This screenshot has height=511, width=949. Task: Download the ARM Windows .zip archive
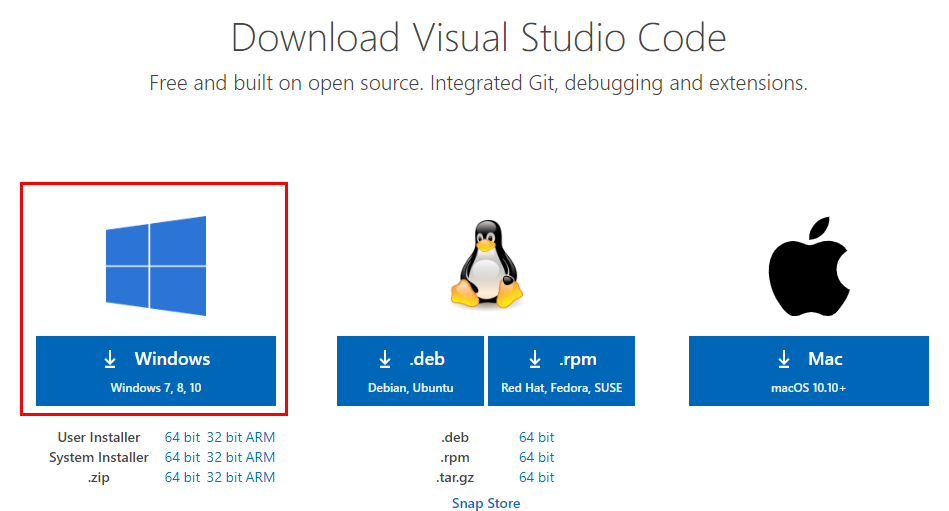260,477
